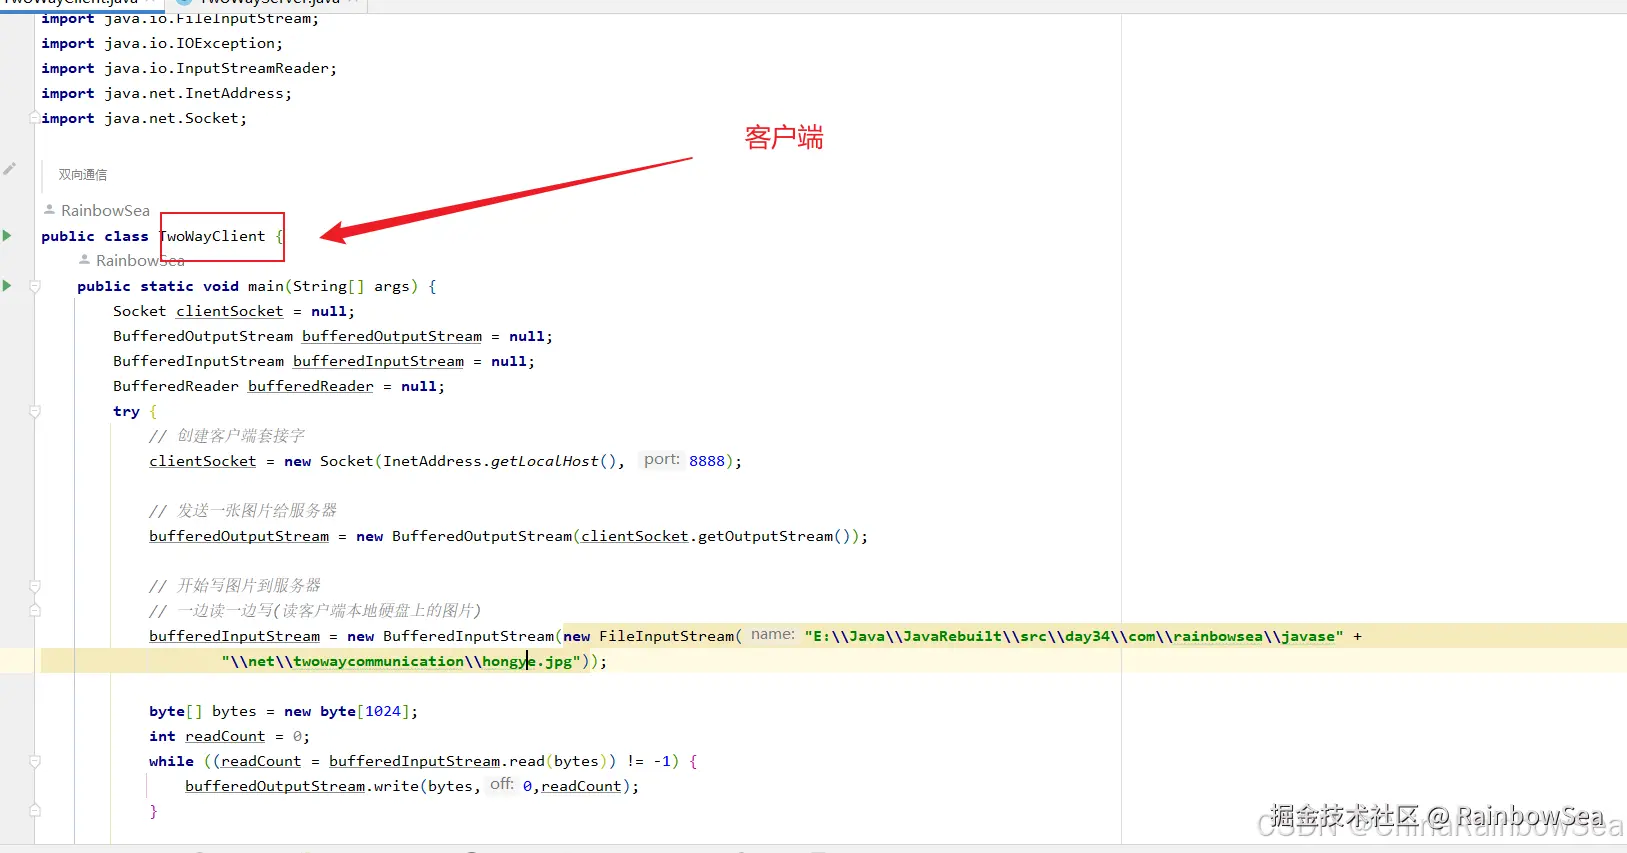Click the 'java.io.InputStreamReader' import

tap(217, 68)
